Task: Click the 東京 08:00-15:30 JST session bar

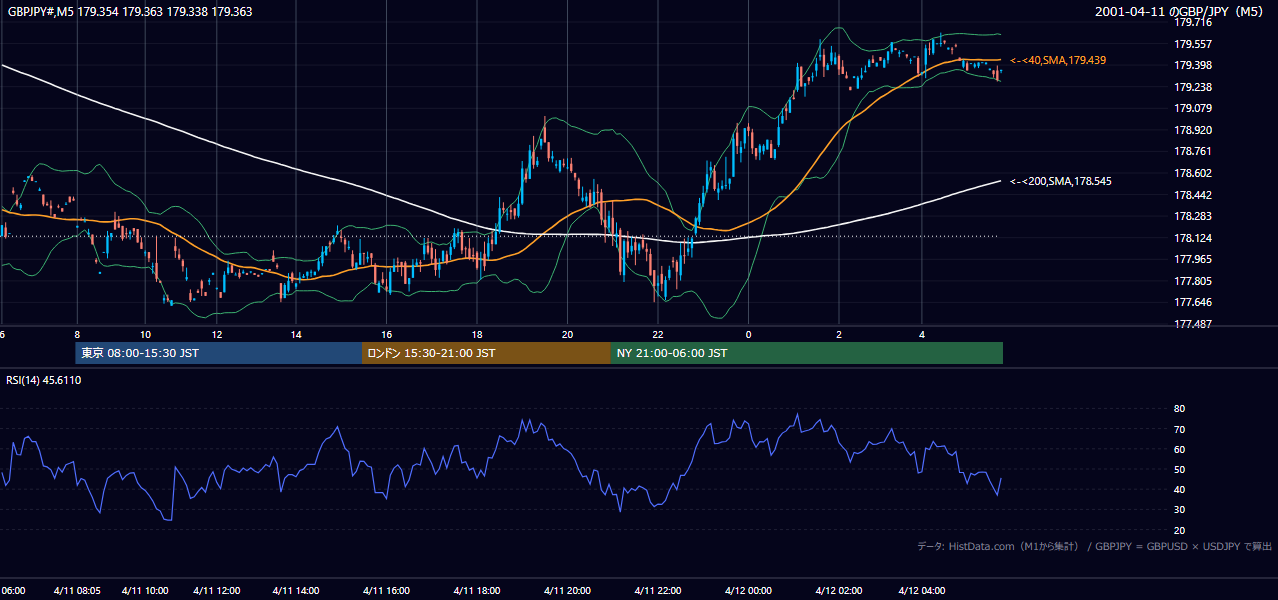Action: coord(218,353)
